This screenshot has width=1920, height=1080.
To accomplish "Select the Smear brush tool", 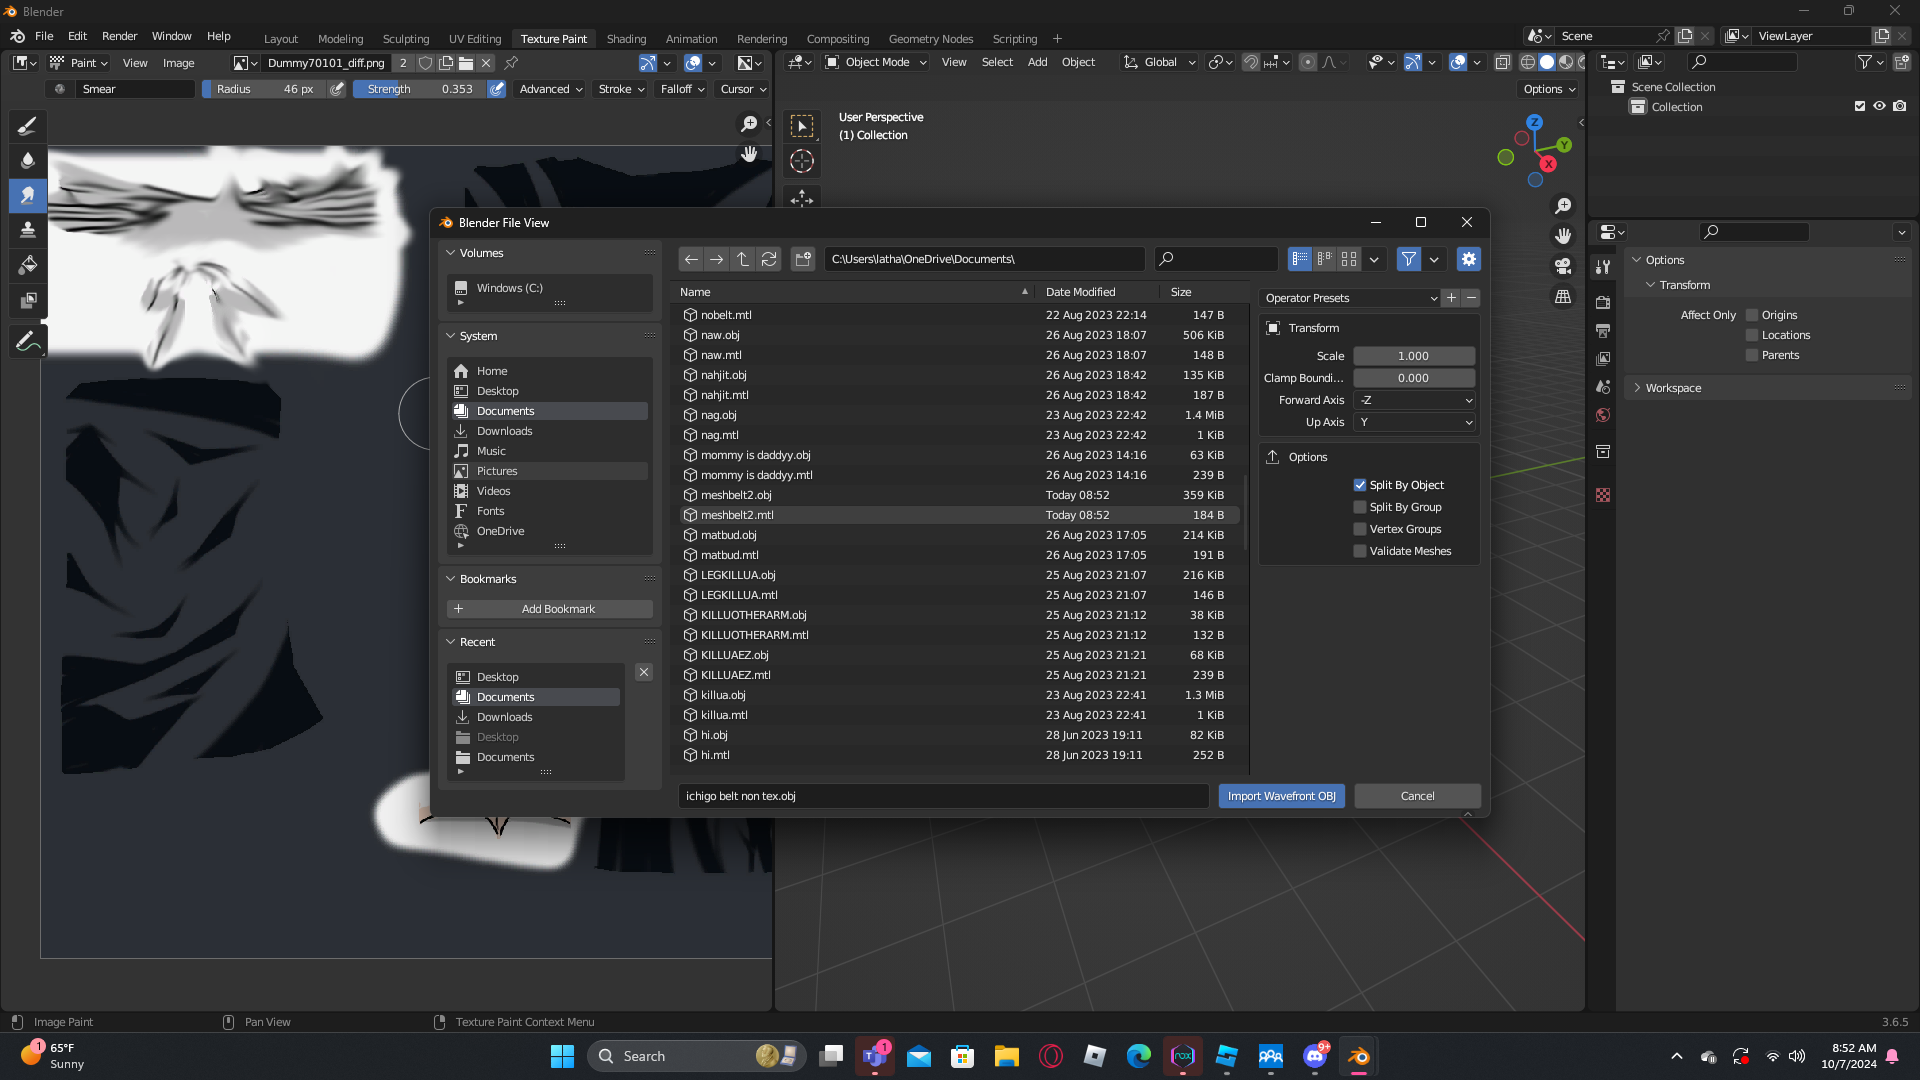I will coord(28,195).
